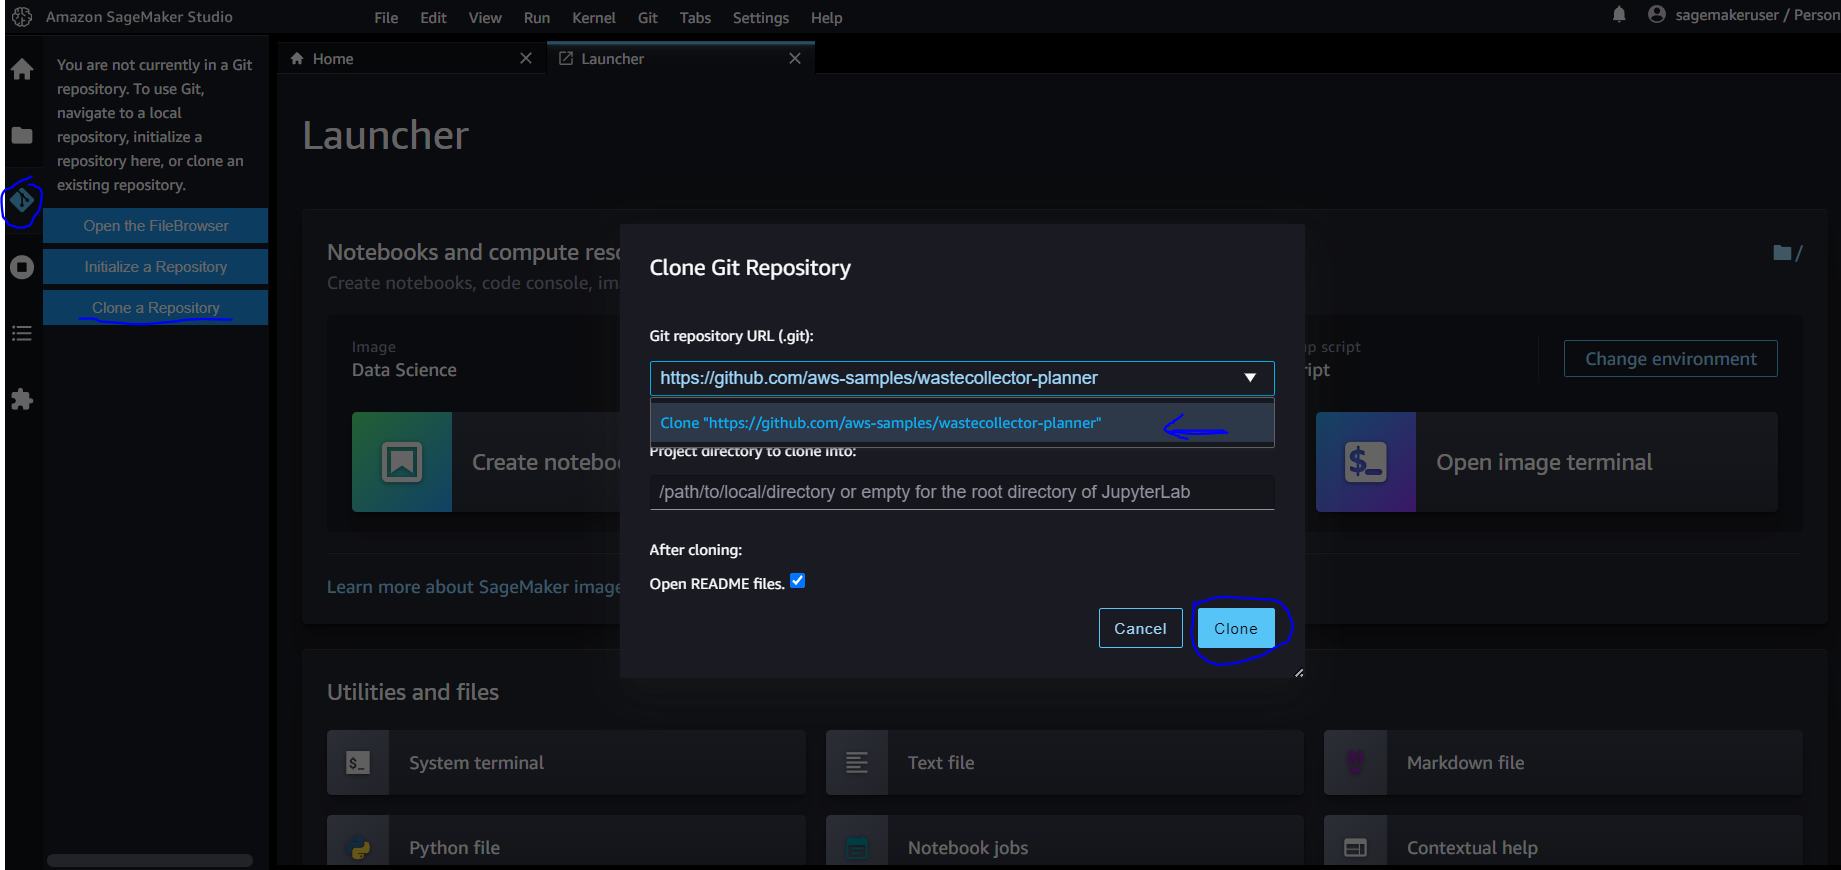
Task: Open the Settings menu
Action: click(761, 18)
